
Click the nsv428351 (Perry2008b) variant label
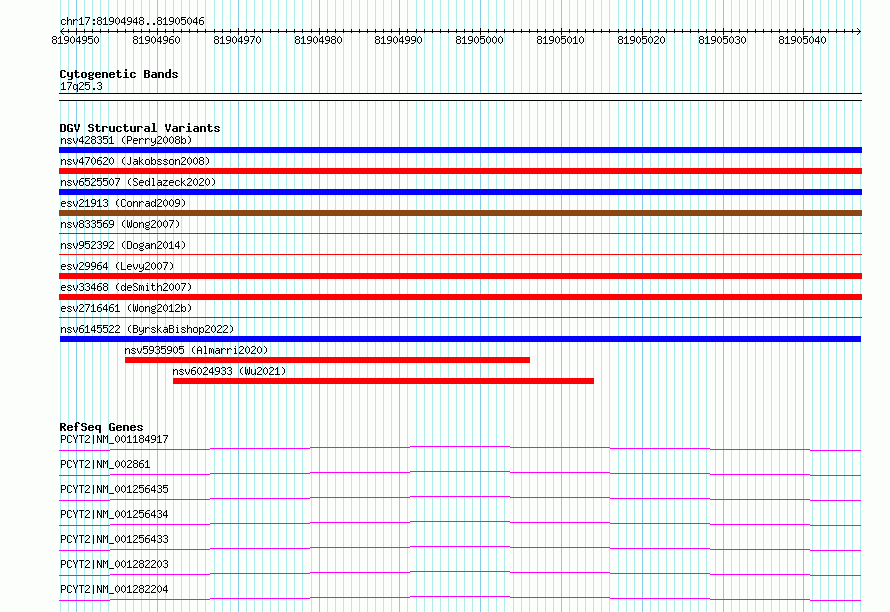pyautogui.click(x=126, y=140)
